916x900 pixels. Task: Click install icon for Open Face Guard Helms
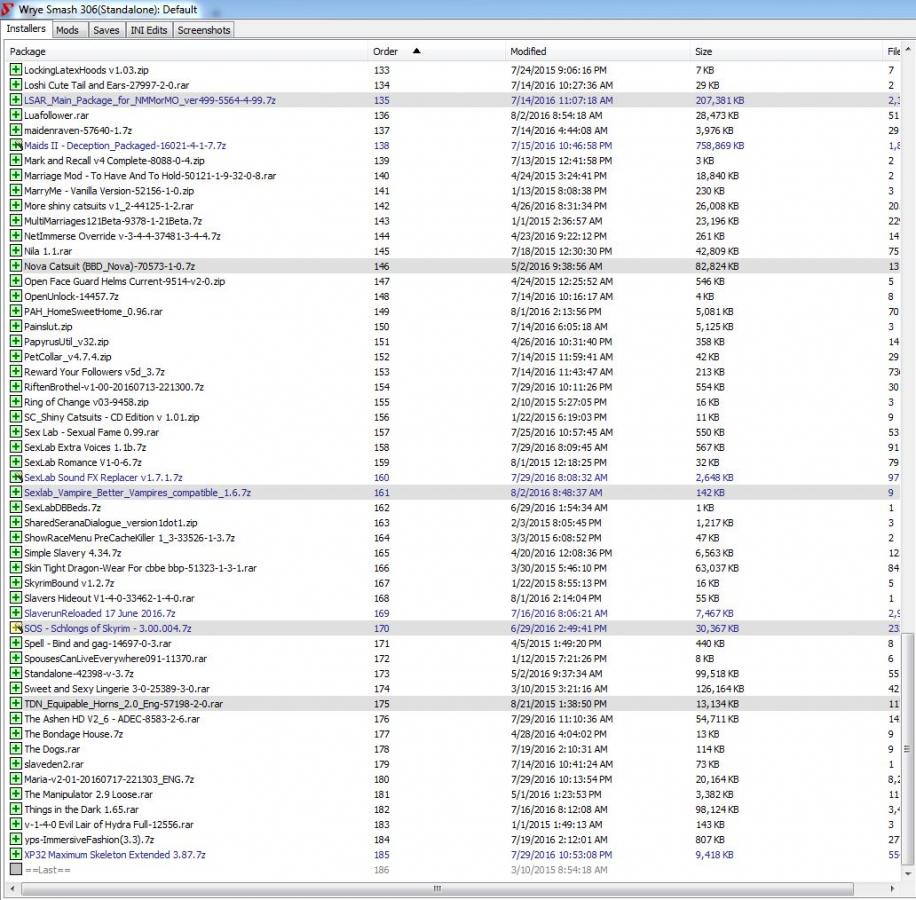coord(16,281)
